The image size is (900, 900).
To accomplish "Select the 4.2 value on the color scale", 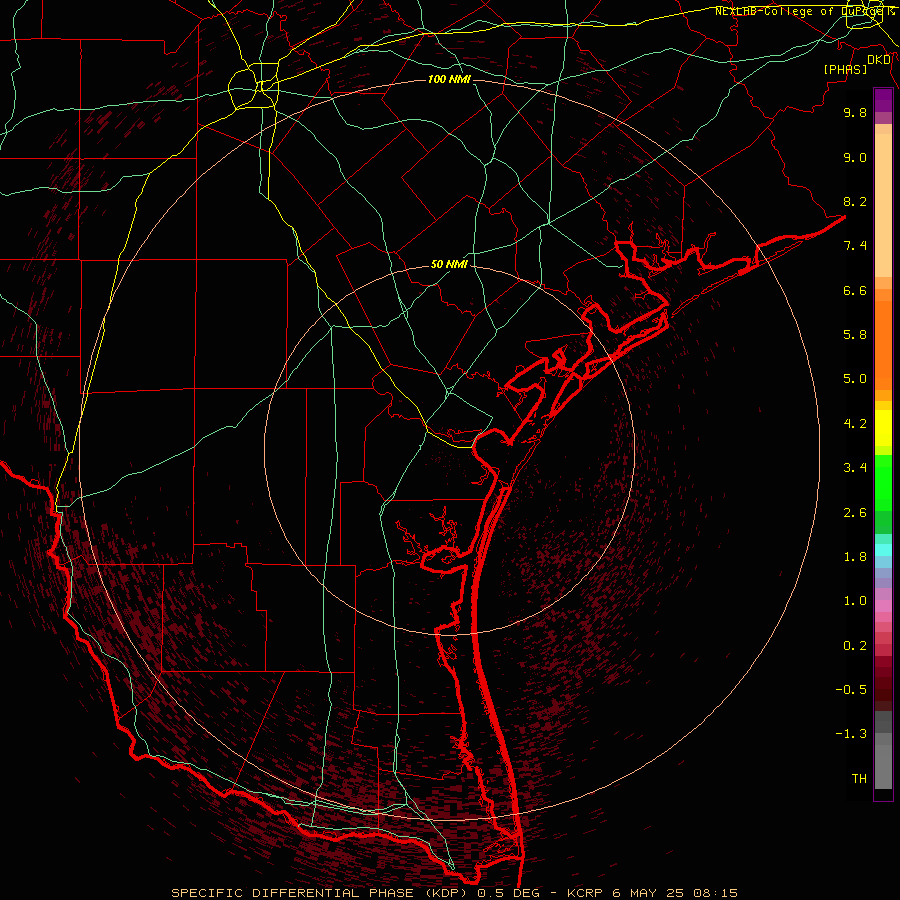I will point(855,424).
